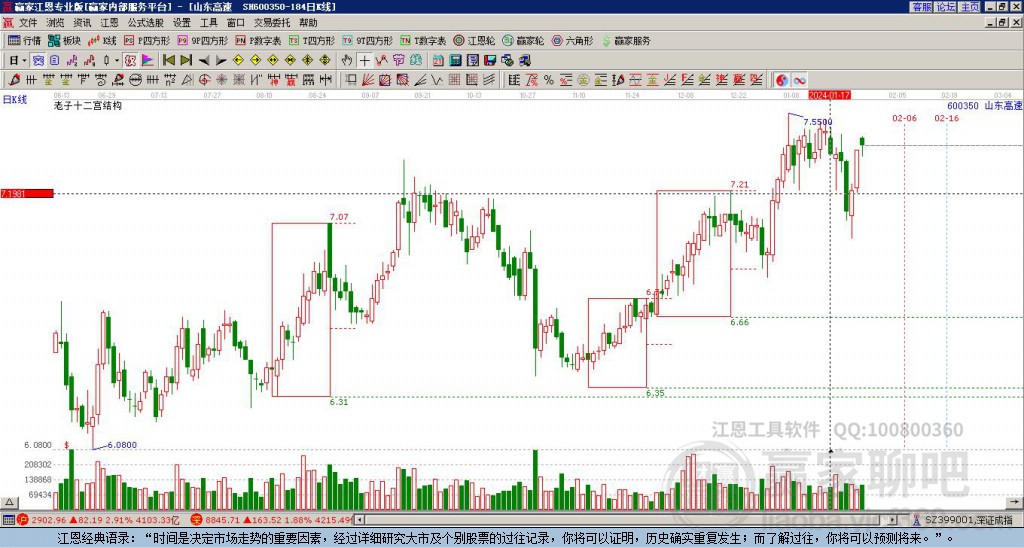1024x548 pixels.
Task: Click the 老子十二宫结构 indicator label
Action: (88, 105)
